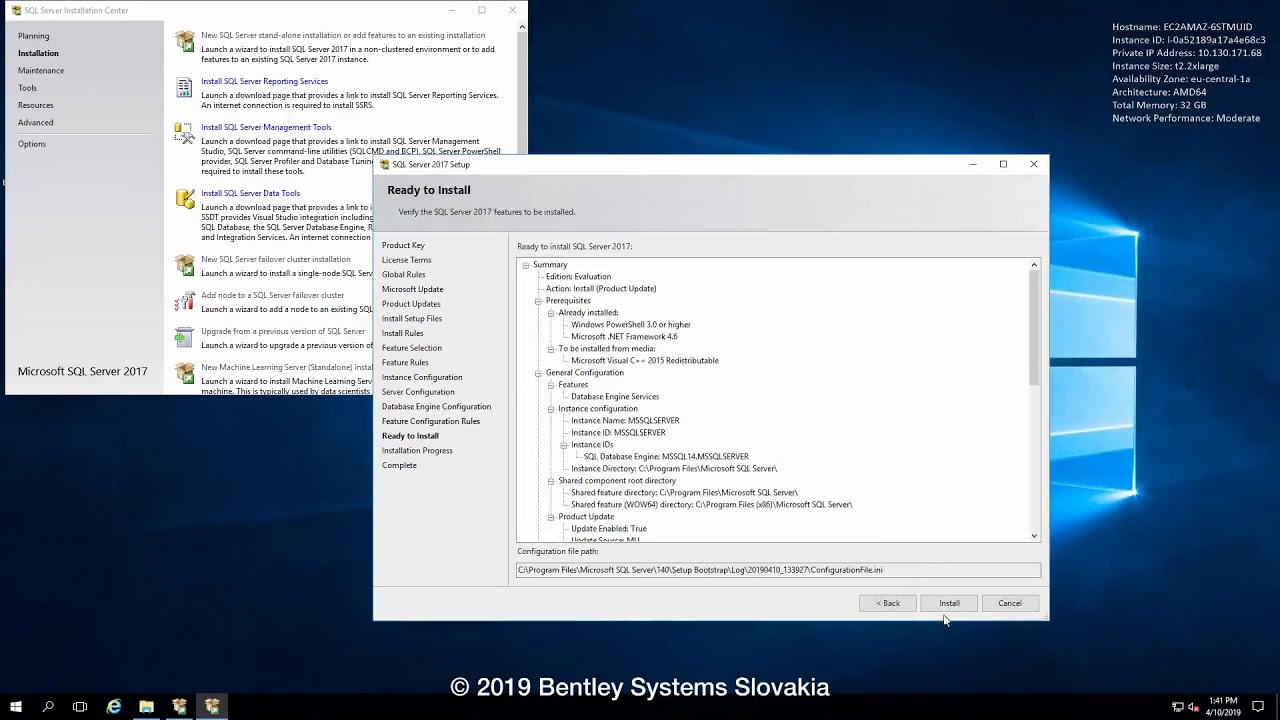The height and width of the screenshot is (720, 1280).
Task: Cancel the SQL Server setup
Action: click(x=1010, y=603)
